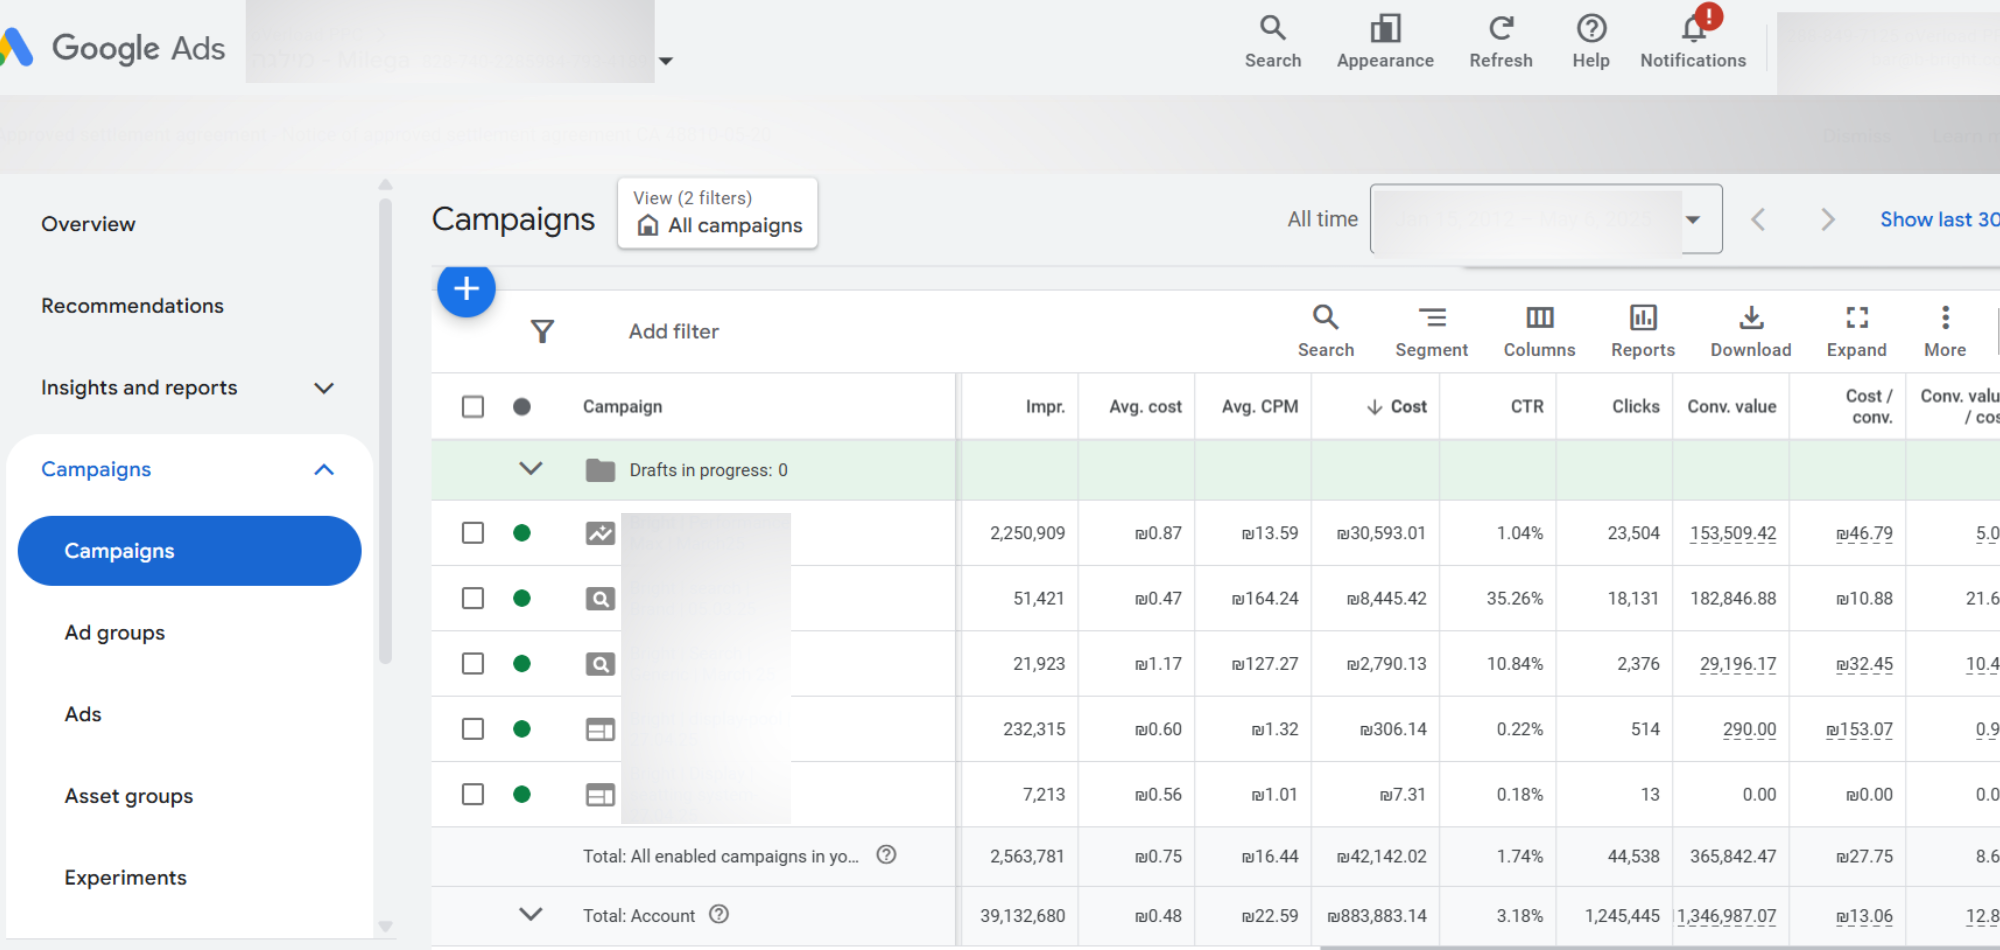2000x950 pixels.
Task: Open Ad groups in the sidebar
Action: (115, 633)
